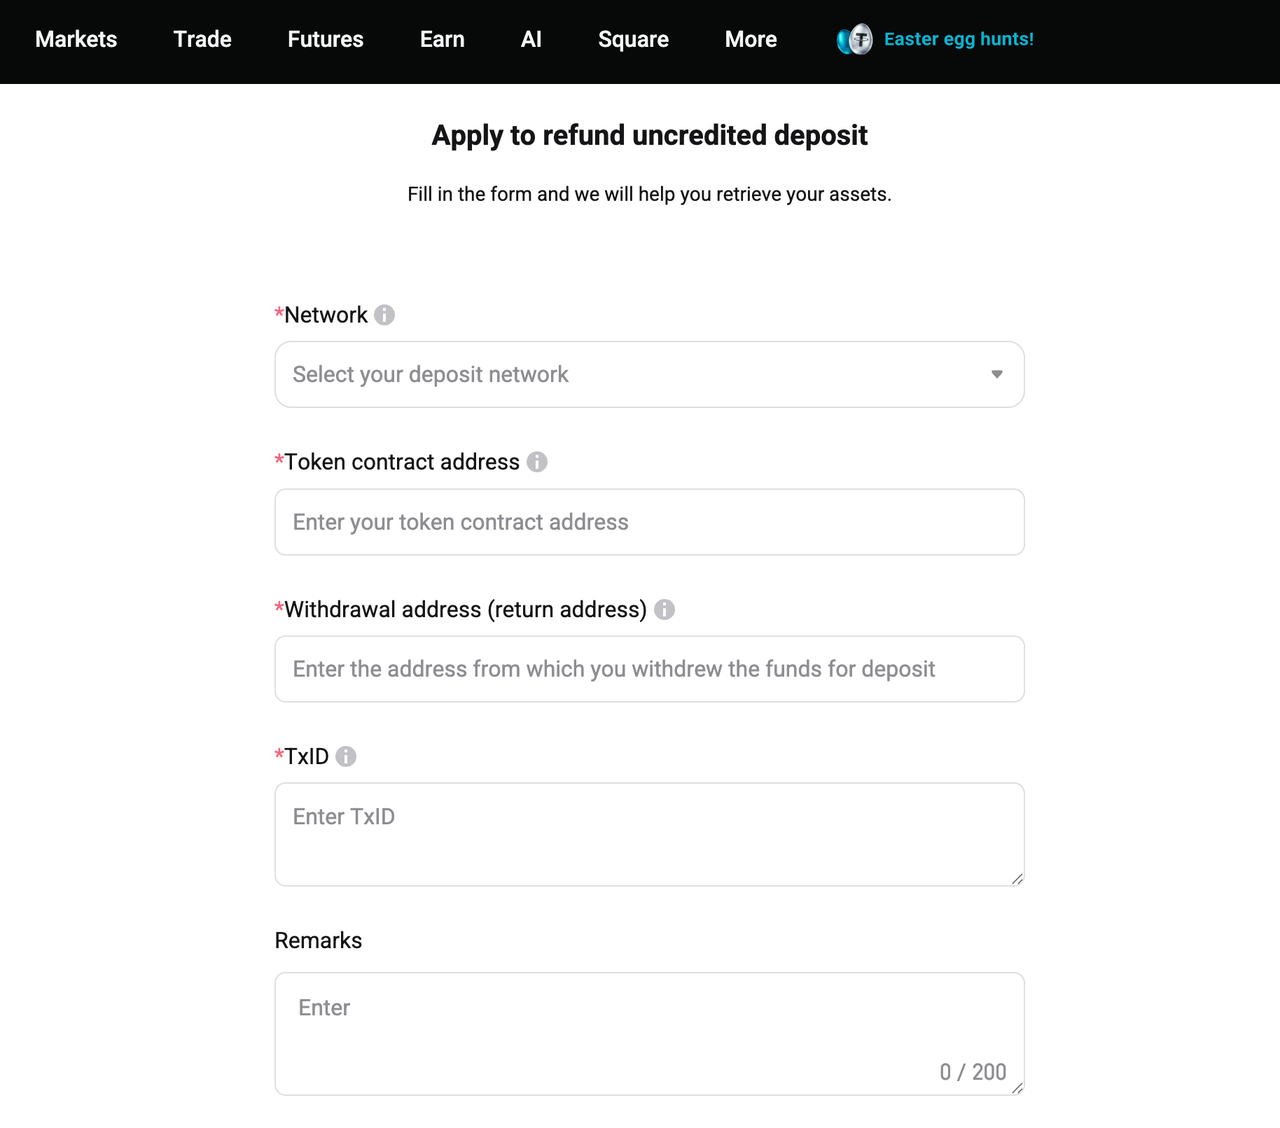Visit the Square page

[x=633, y=39]
